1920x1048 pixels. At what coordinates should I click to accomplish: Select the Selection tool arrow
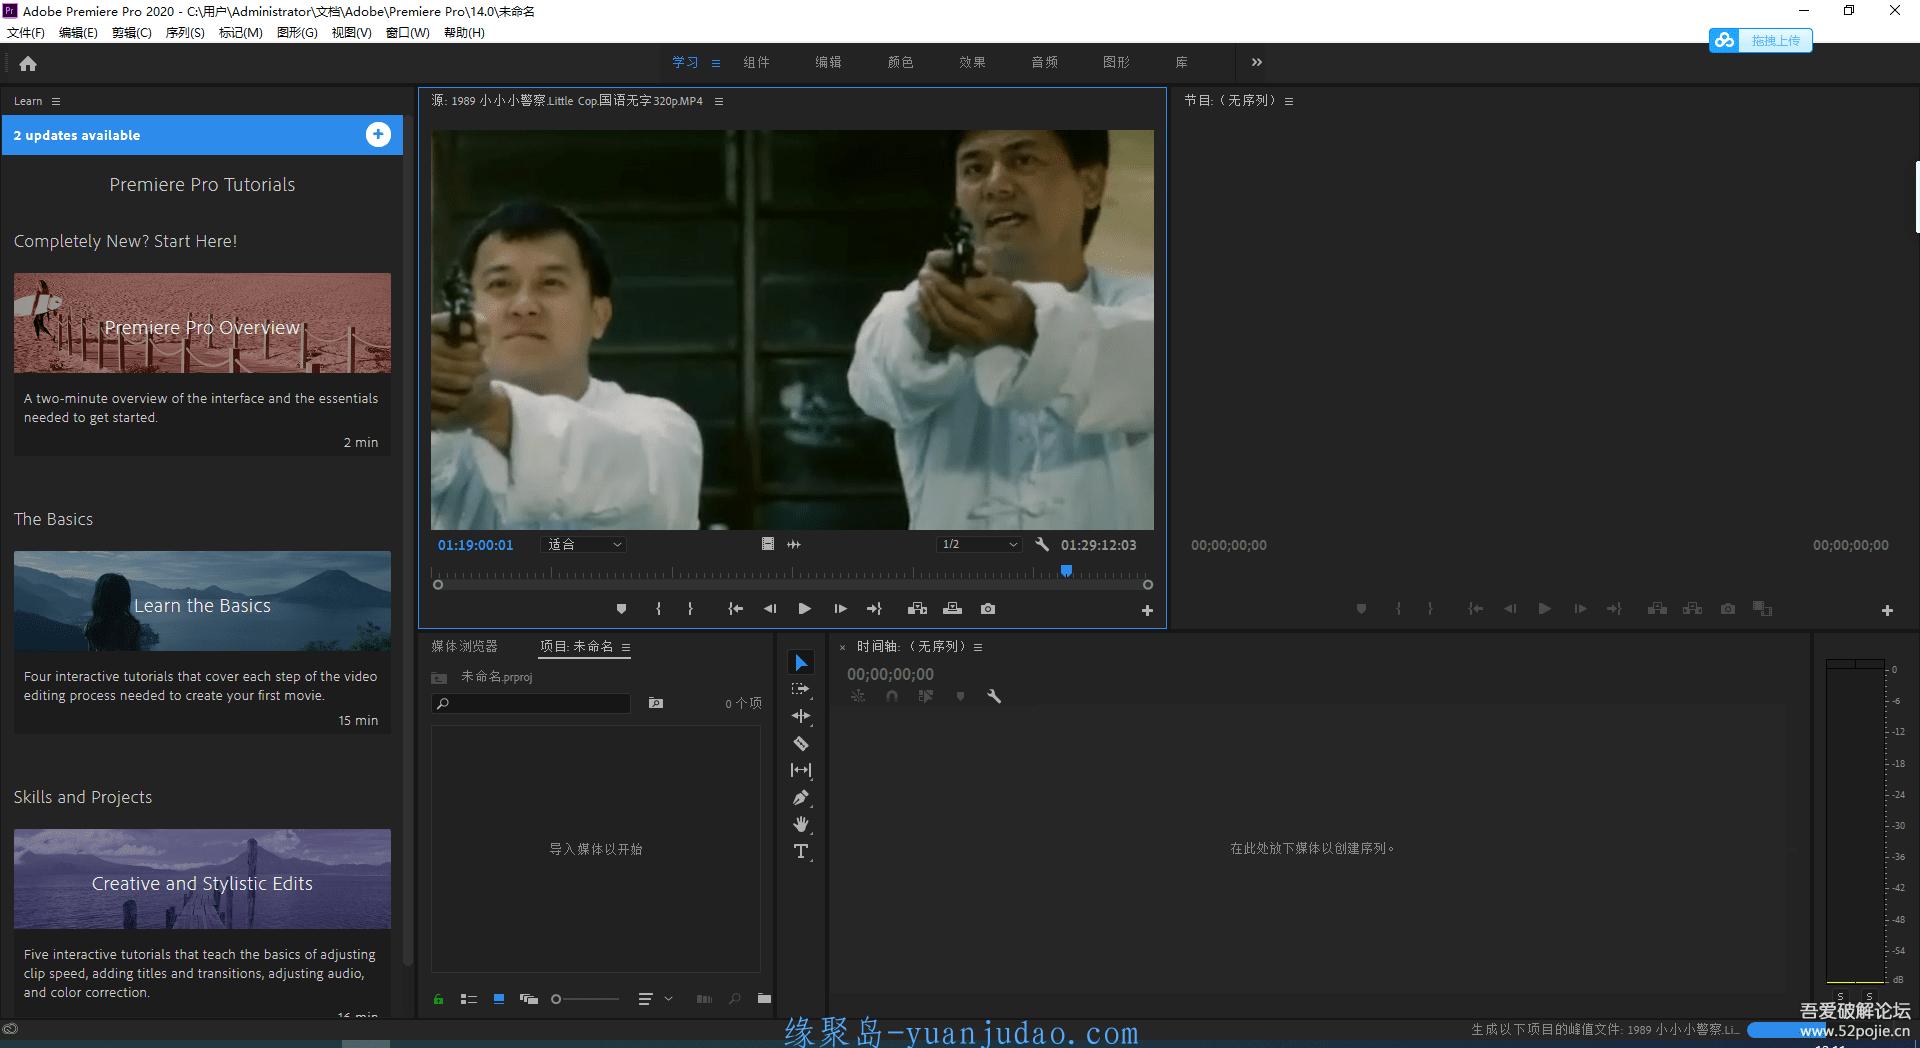(x=801, y=663)
